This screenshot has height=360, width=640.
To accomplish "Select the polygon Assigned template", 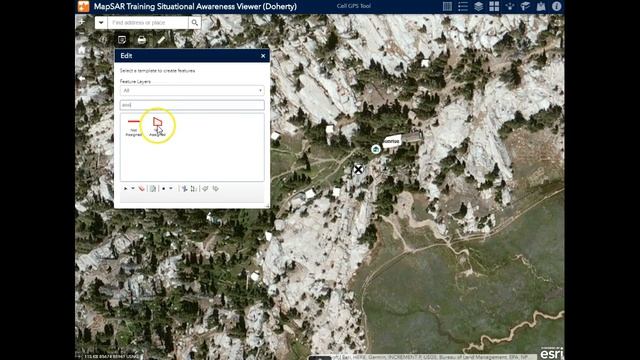I will (x=158, y=127).
